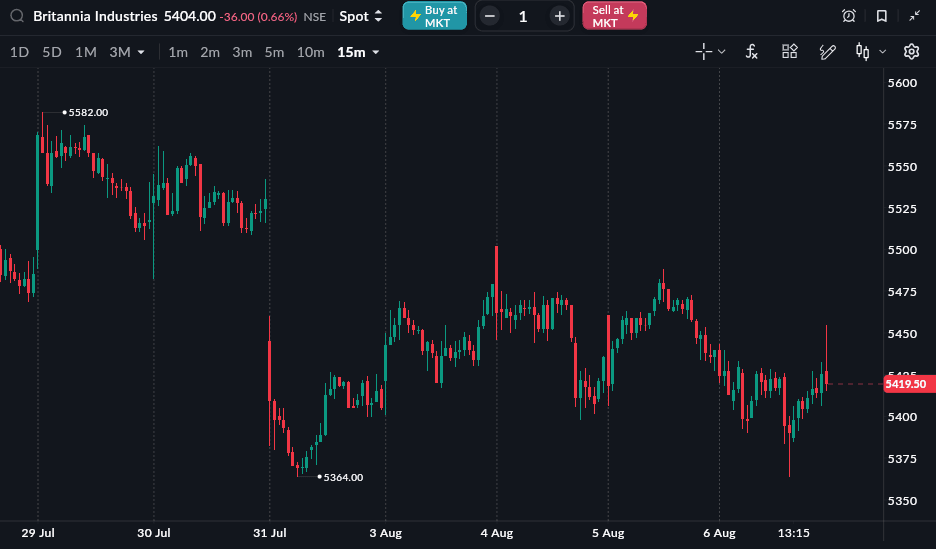Open the chart layout grid icon
The width and height of the screenshot is (936, 549).
click(790, 52)
